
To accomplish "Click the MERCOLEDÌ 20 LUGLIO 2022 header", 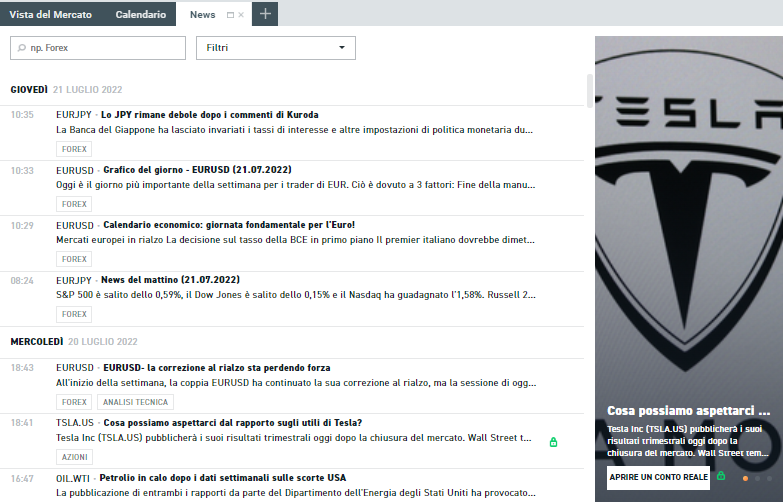I will coord(74,342).
